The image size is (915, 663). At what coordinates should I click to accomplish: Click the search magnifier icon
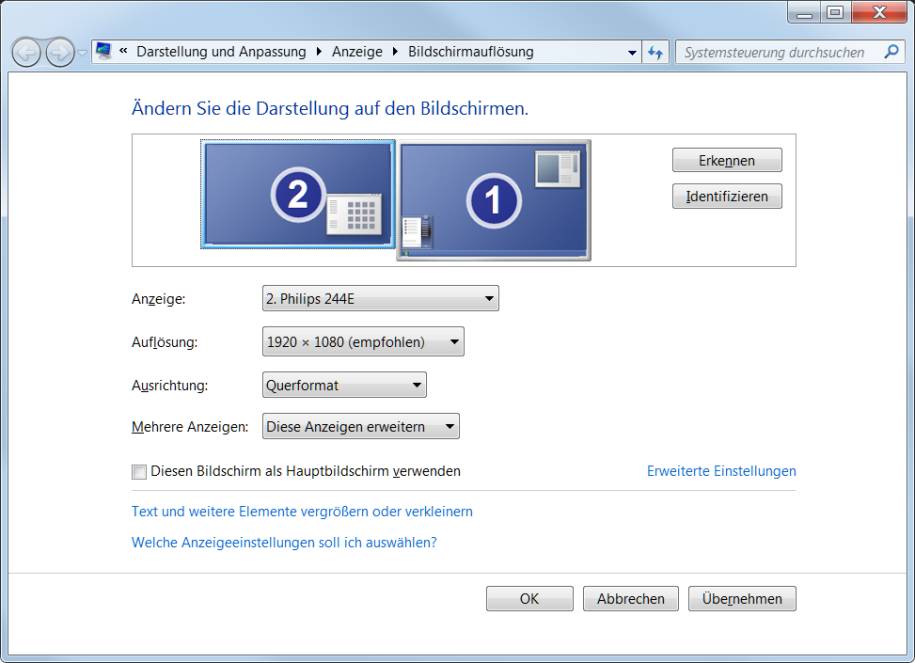[x=891, y=52]
